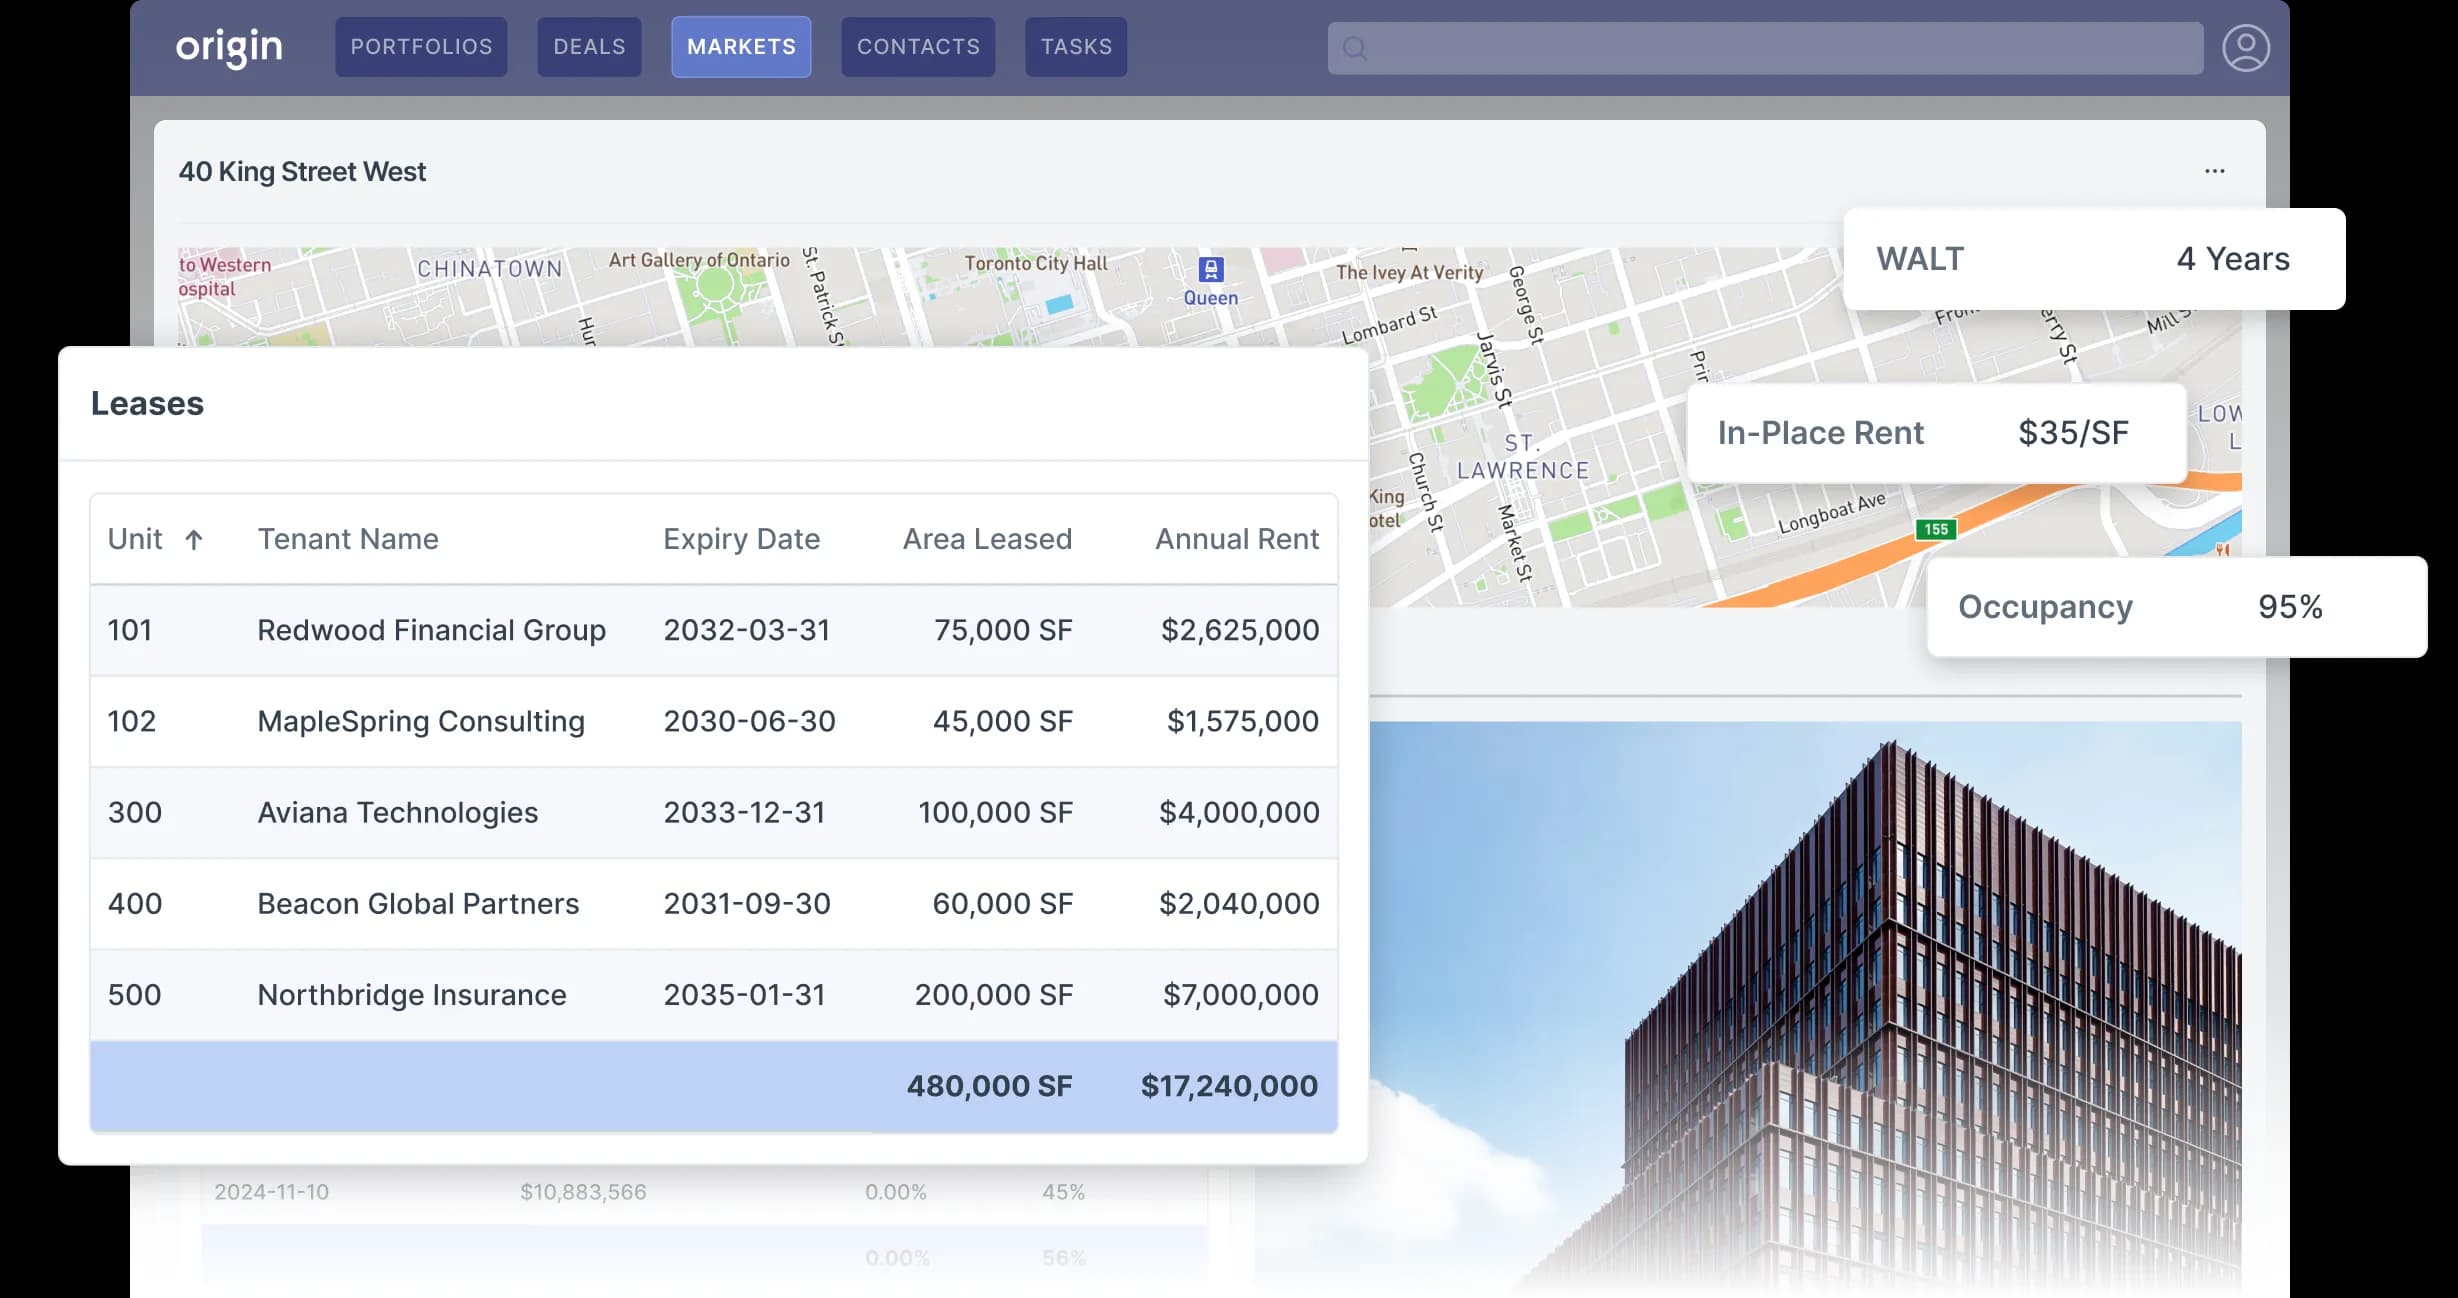Click the $2,625,000 annual rent value
The height and width of the screenshot is (1298, 2458).
[1240, 630]
